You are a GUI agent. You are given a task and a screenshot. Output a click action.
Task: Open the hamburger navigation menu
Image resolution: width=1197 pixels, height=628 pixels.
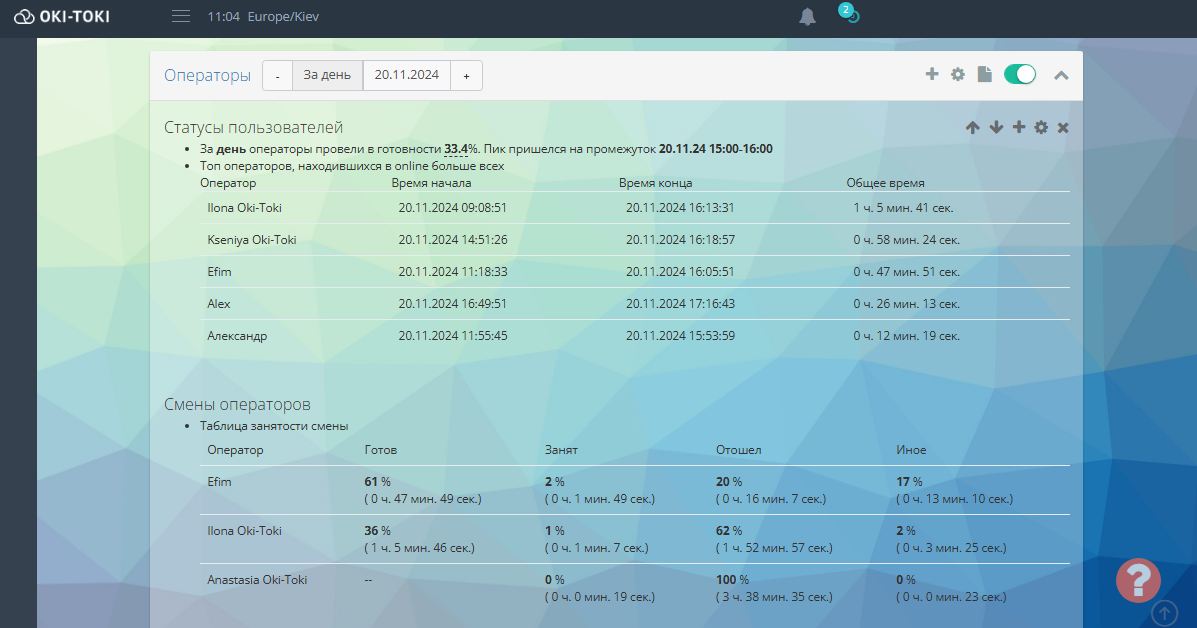(181, 16)
